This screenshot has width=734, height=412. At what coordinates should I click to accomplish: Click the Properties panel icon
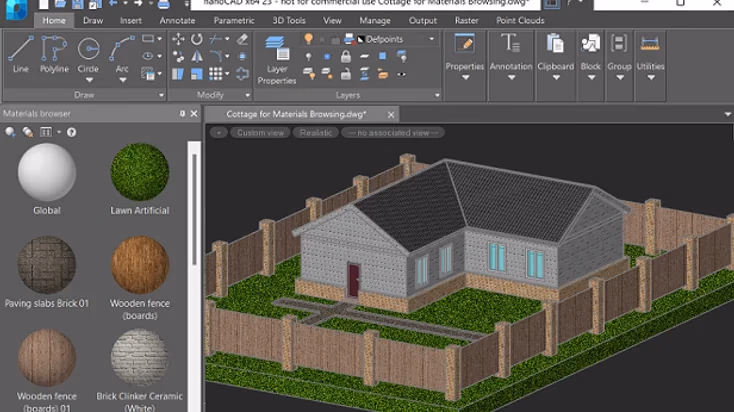point(465,44)
